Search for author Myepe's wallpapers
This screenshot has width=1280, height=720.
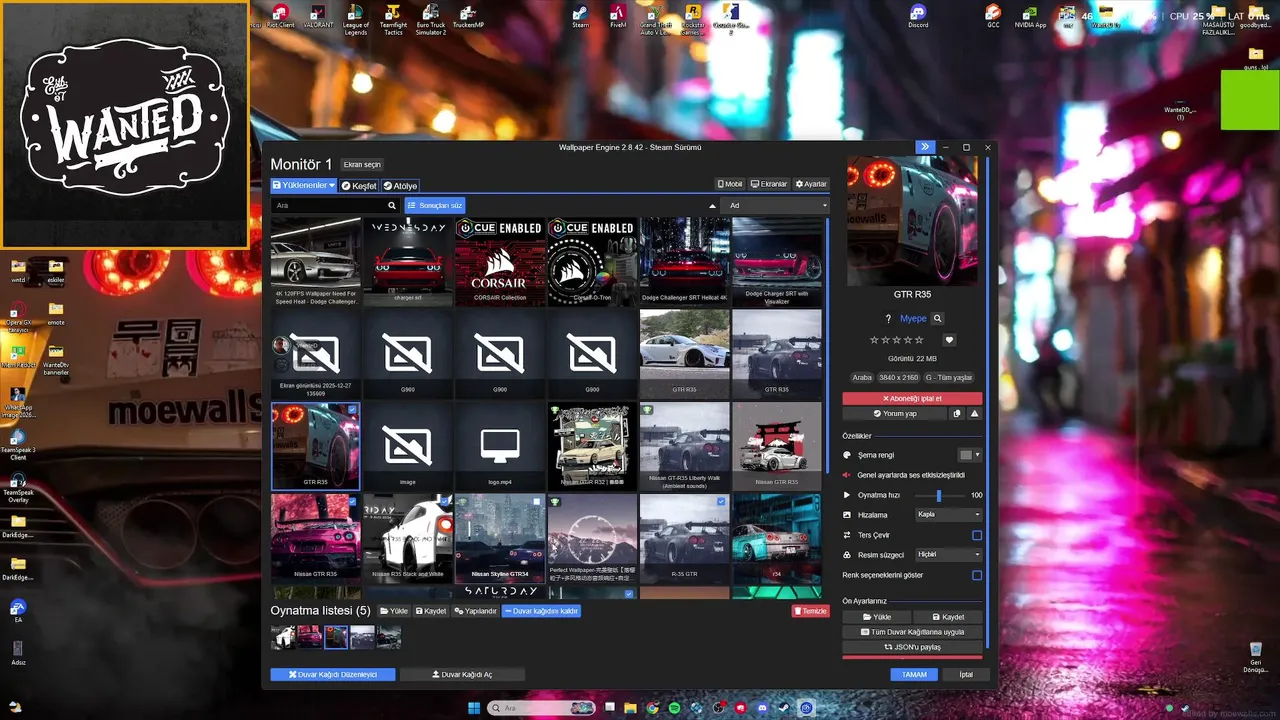(938, 318)
